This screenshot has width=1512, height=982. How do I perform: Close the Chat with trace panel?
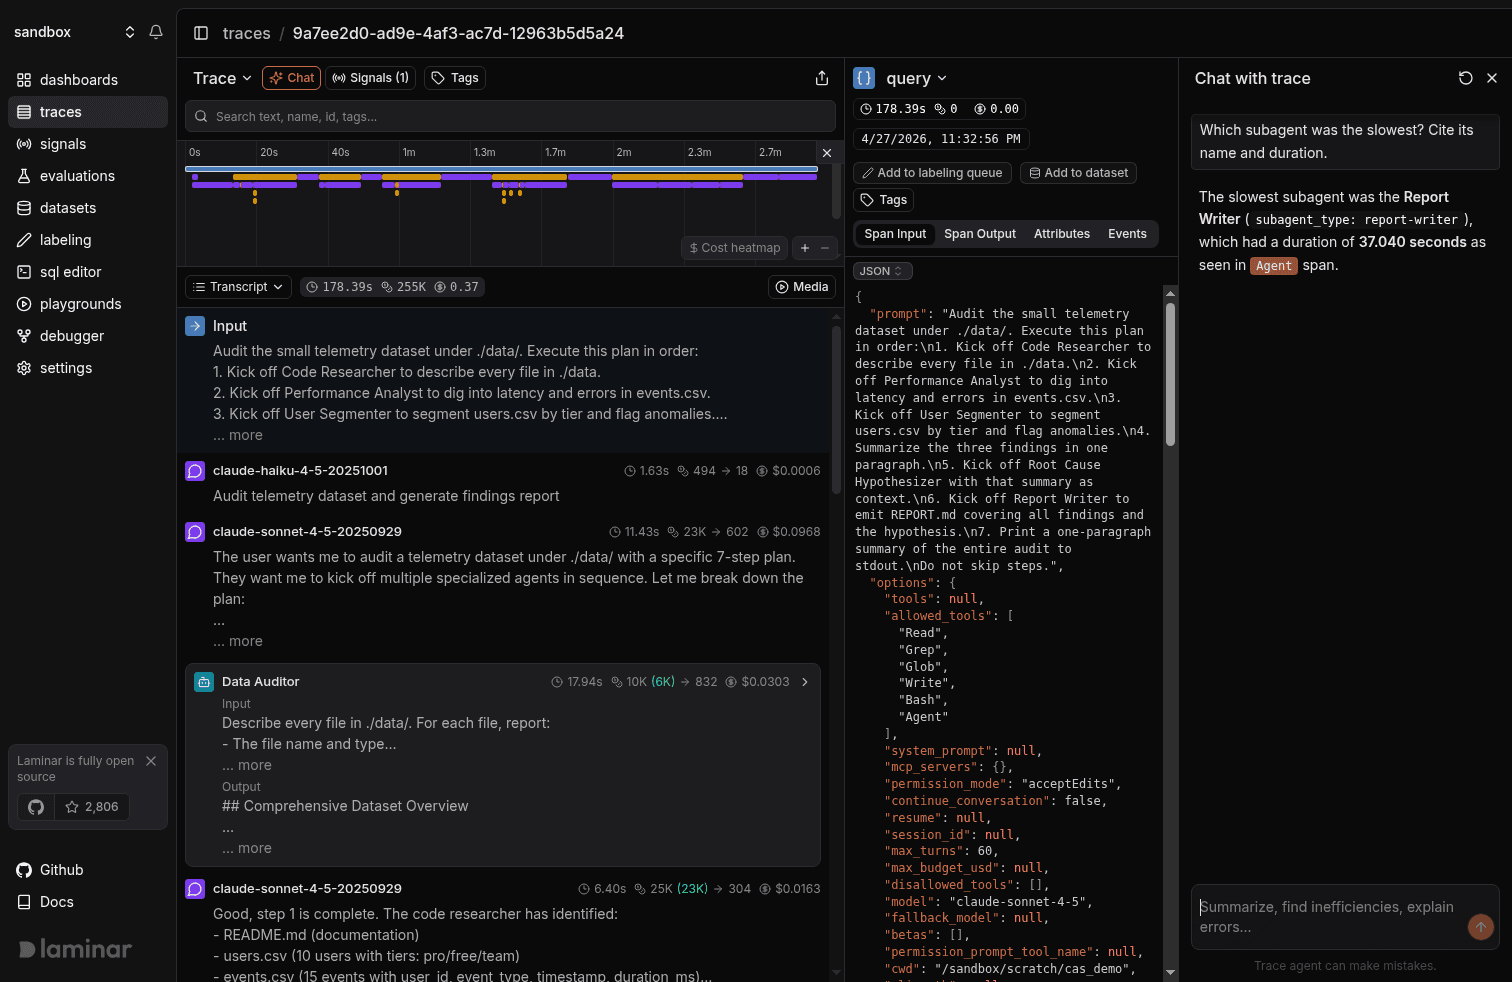click(x=1492, y=78)
